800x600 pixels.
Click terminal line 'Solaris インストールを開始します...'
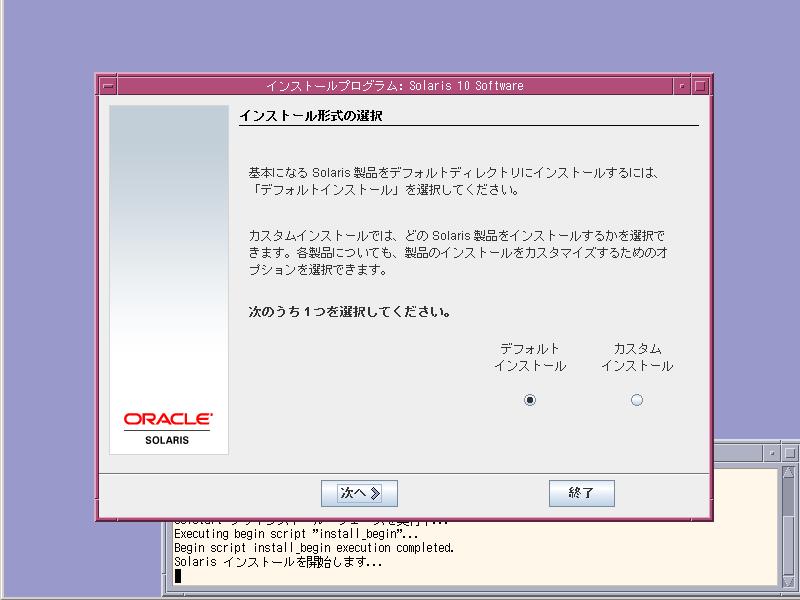(278, 562)
